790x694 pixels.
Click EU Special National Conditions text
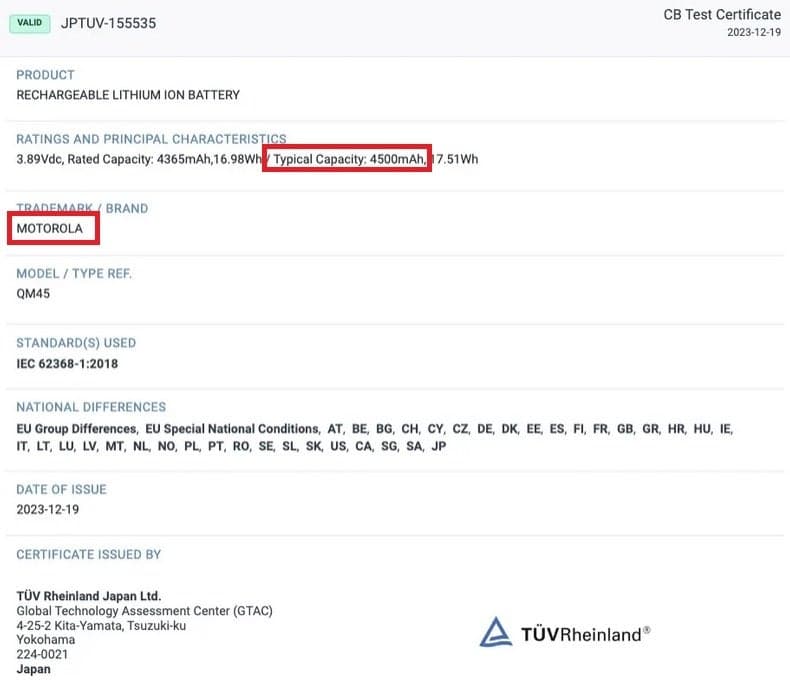tap(233, 429)
